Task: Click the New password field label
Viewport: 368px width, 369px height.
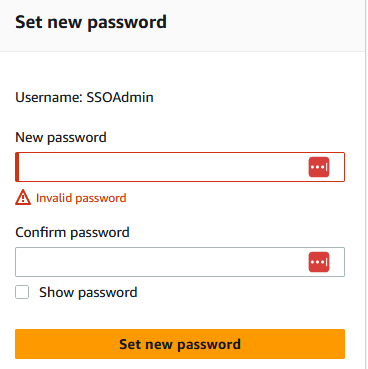Action: coord(61,137)
